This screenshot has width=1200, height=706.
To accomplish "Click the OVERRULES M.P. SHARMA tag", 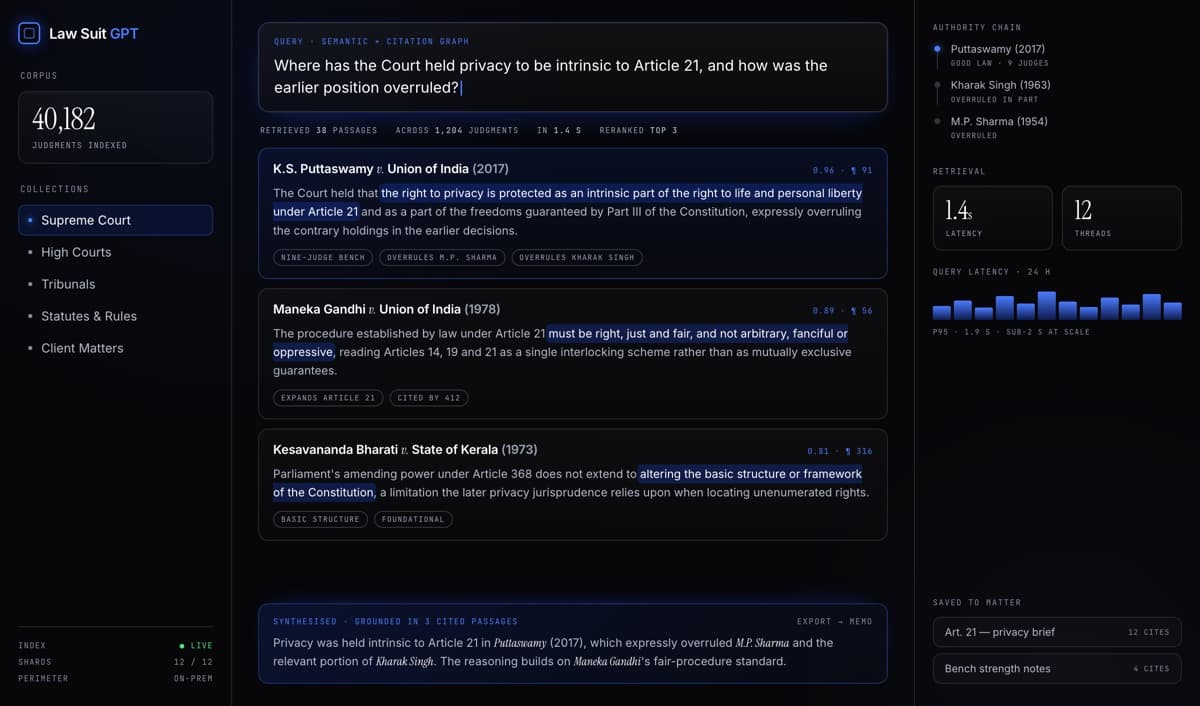I will [442, 257].
